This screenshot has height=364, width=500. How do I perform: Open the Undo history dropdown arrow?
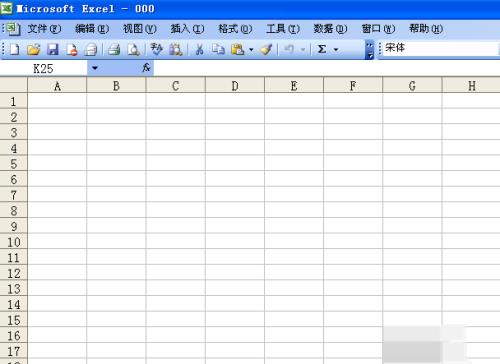coord(303,50)
